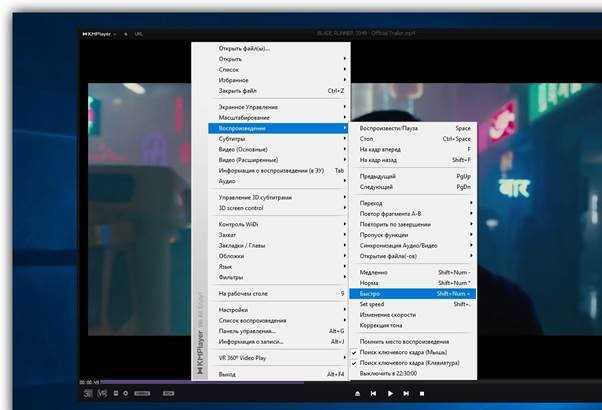Image resolution: width=602 pixels, height=410 pixels.
Task: Click the play button
Action: 390,393
